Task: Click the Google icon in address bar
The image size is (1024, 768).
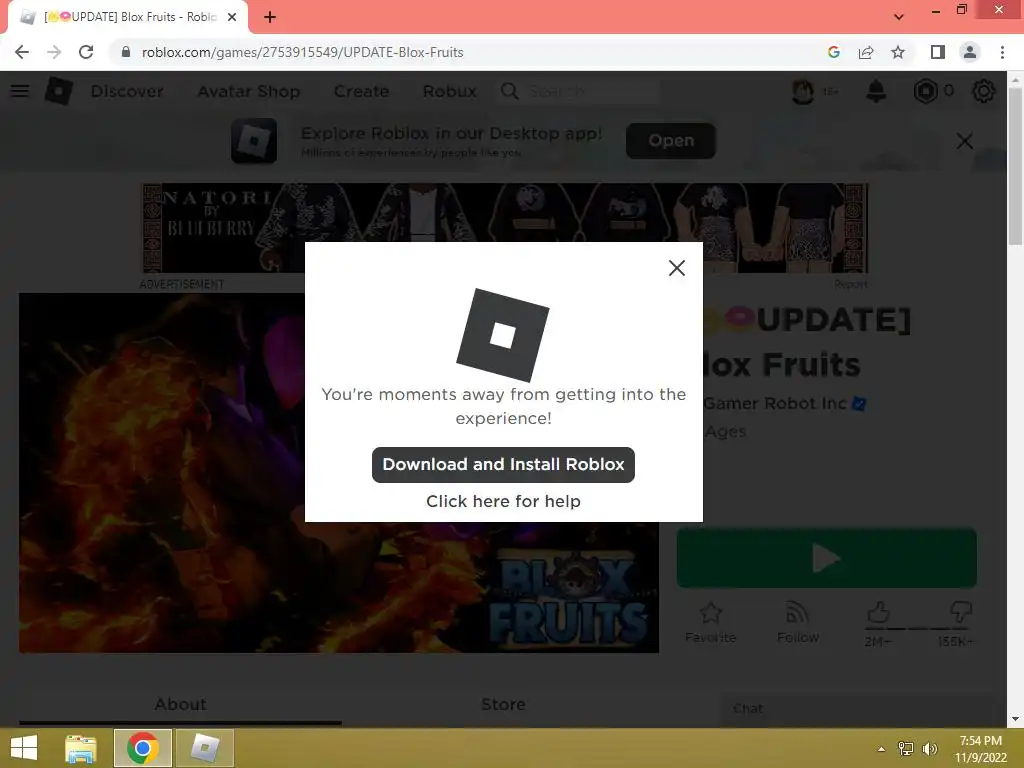Action: click(x=833, y=52)
